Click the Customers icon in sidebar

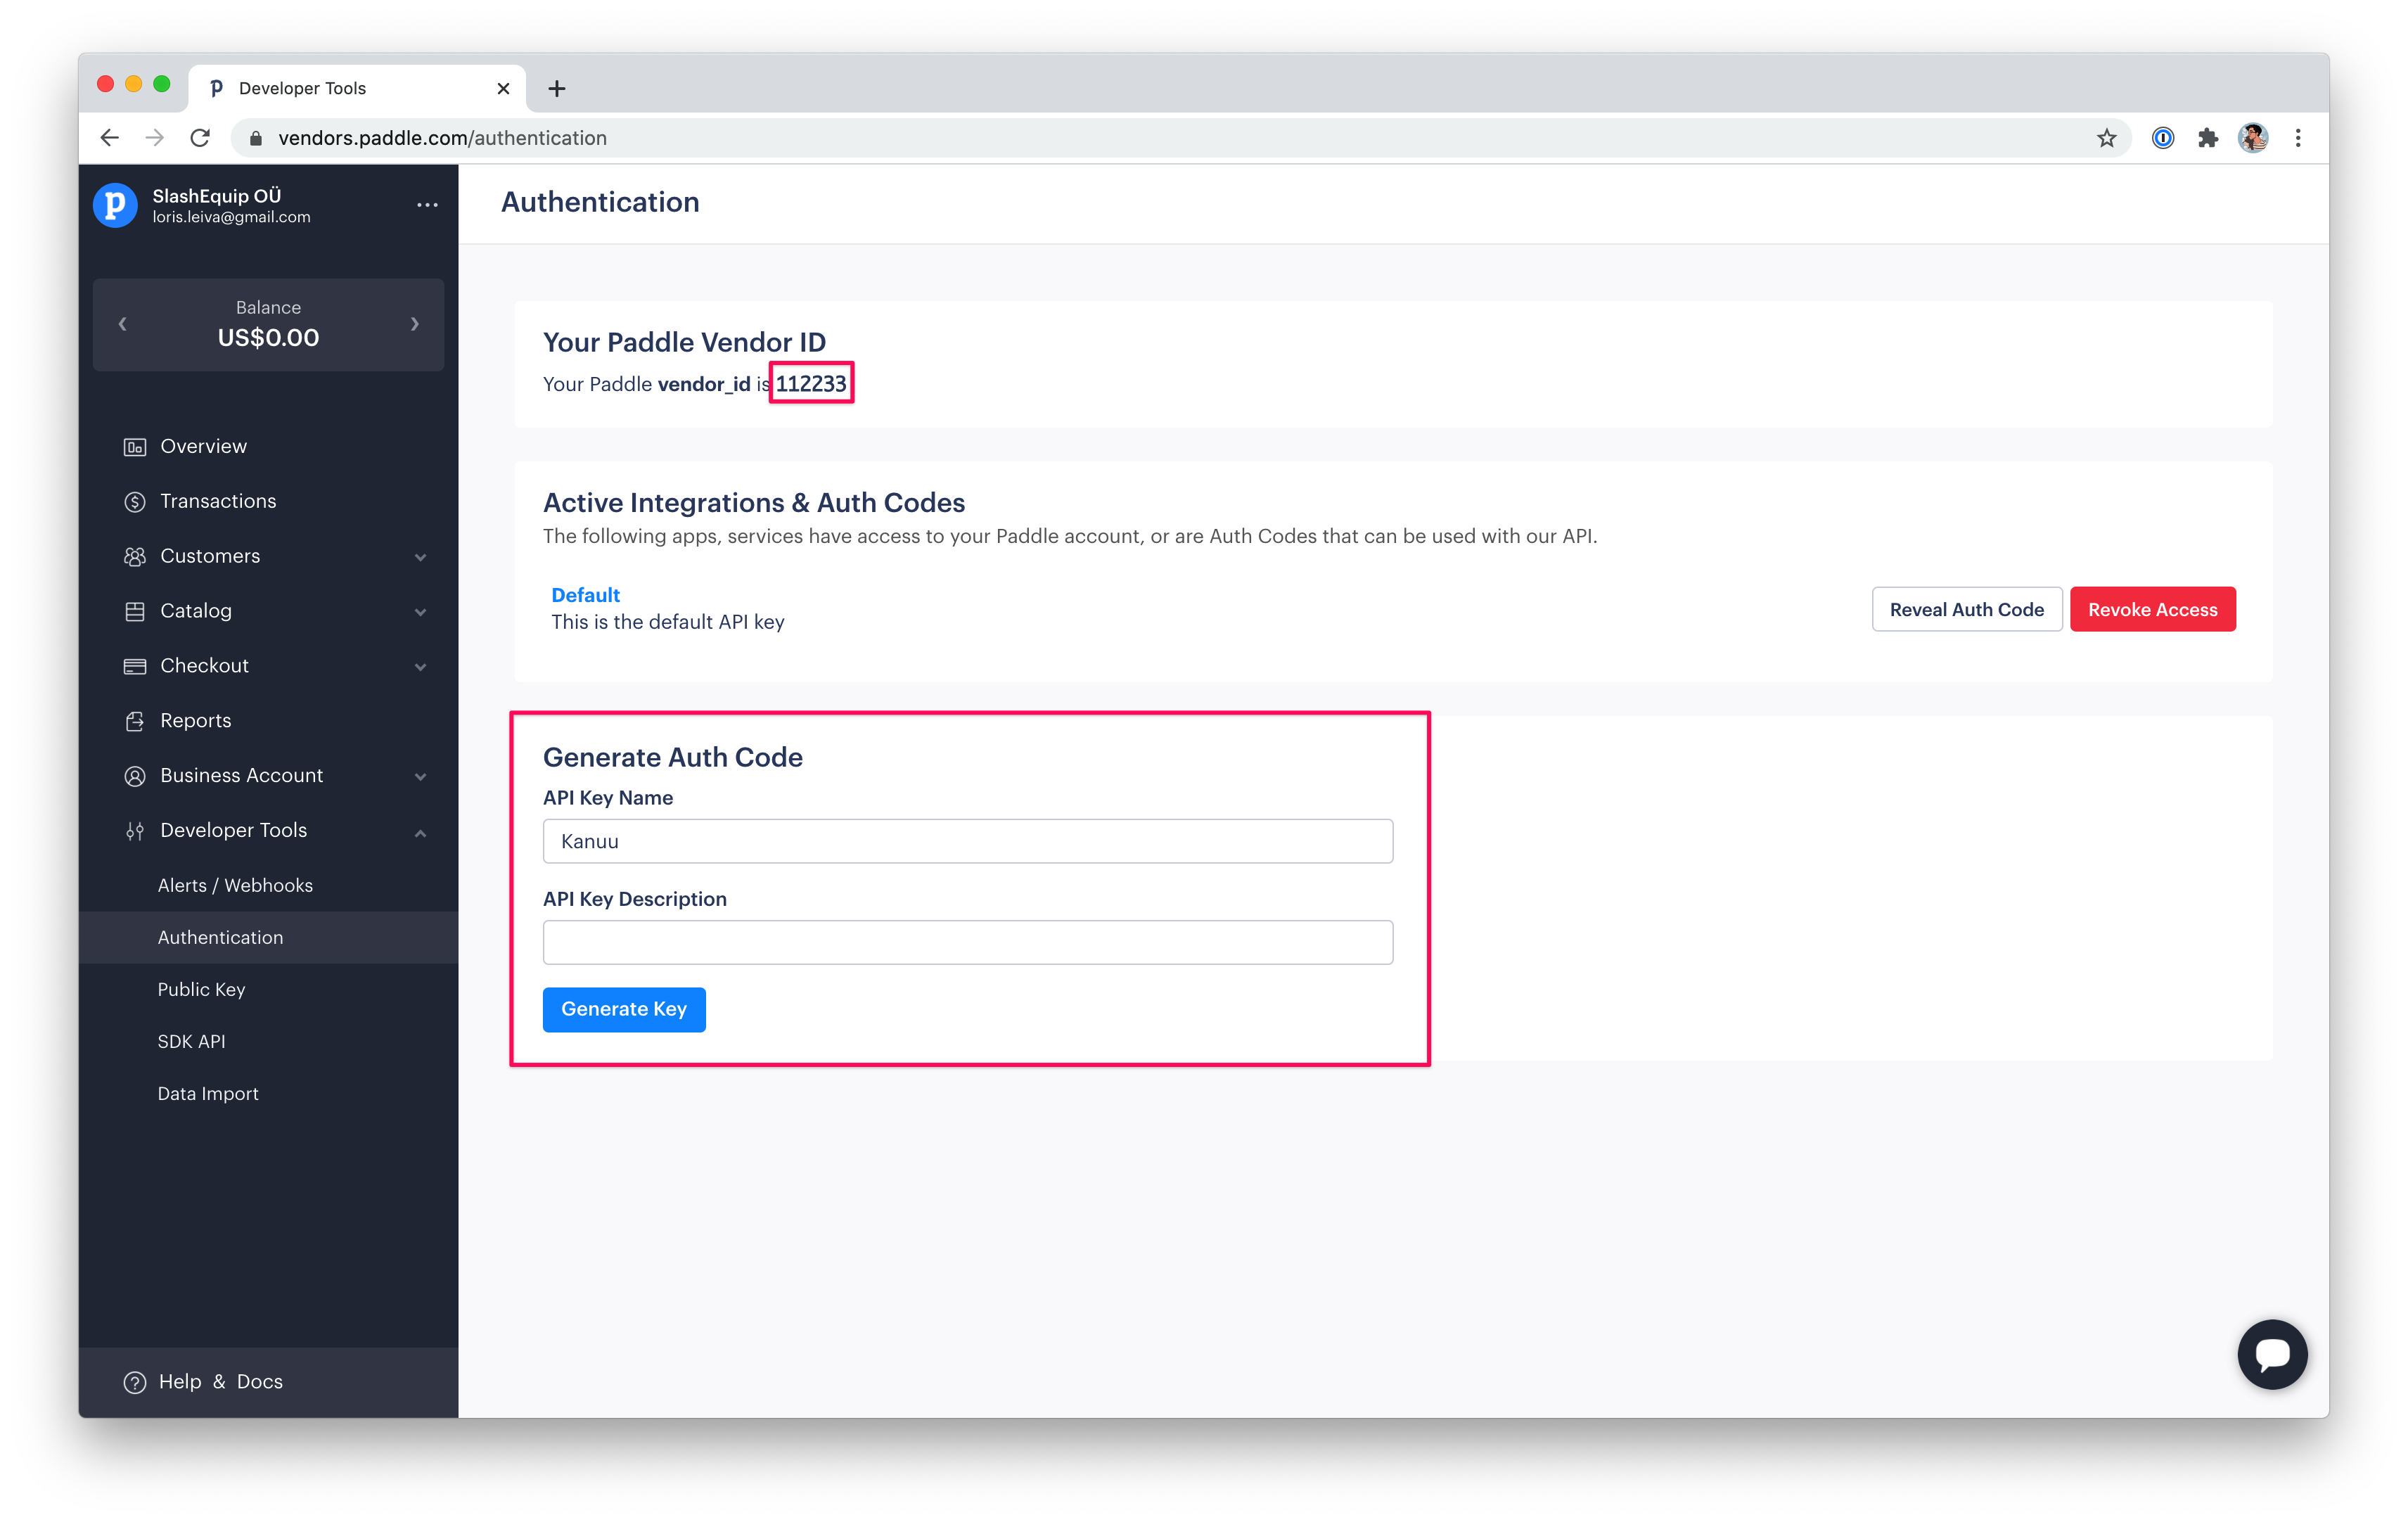coord(135,556)
